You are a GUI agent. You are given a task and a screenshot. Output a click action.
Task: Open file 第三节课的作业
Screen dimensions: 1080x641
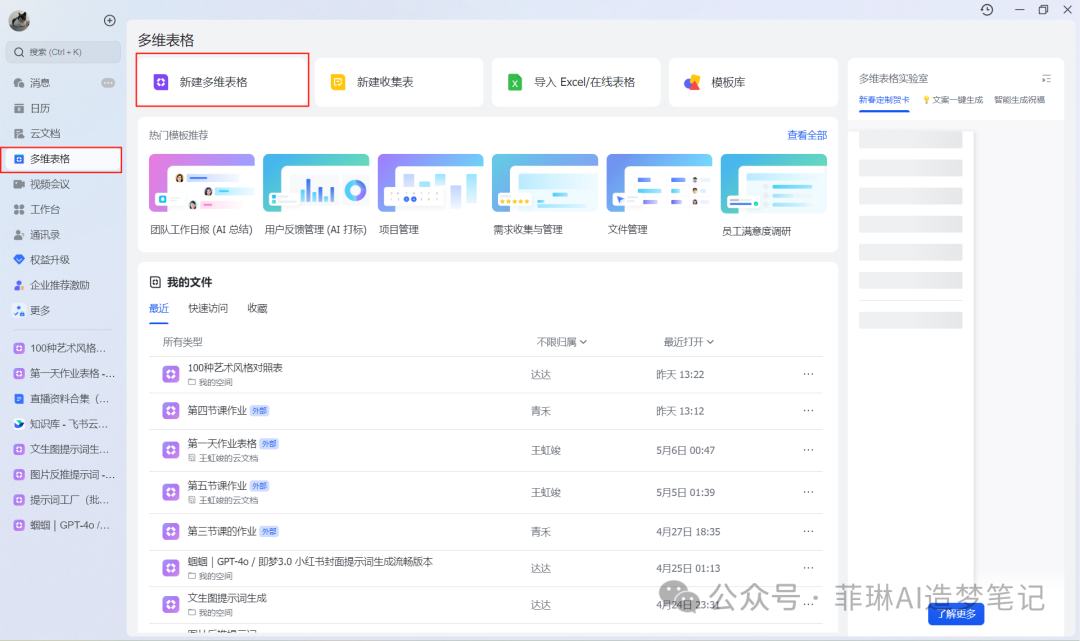tap(222, 532)
